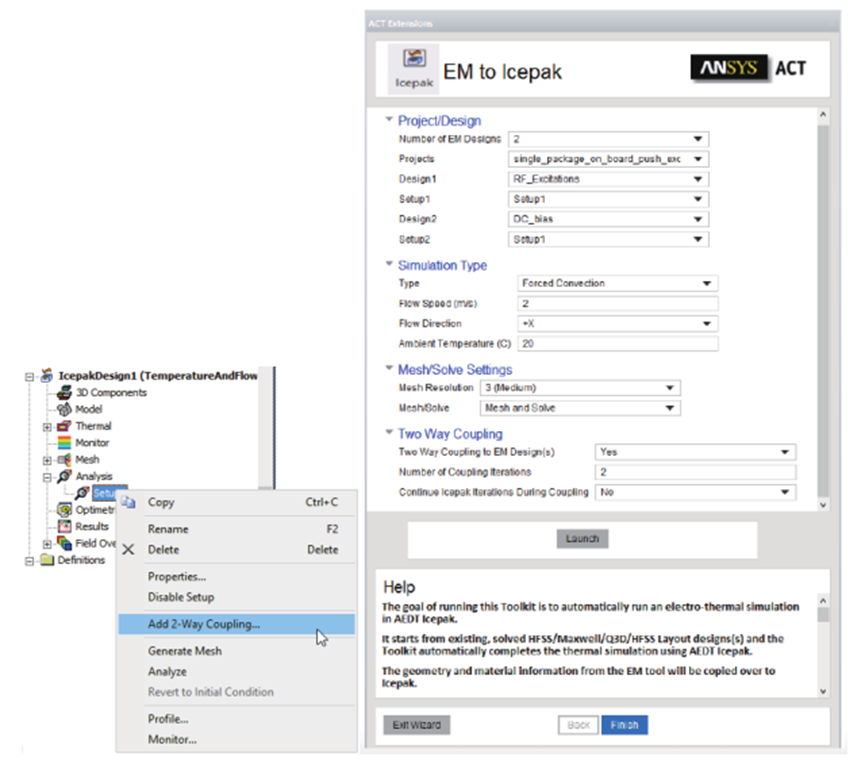This screenshot has width=865, height=768.
Task: Choose Disable Setup menu entry
Action: coord(237,597)
